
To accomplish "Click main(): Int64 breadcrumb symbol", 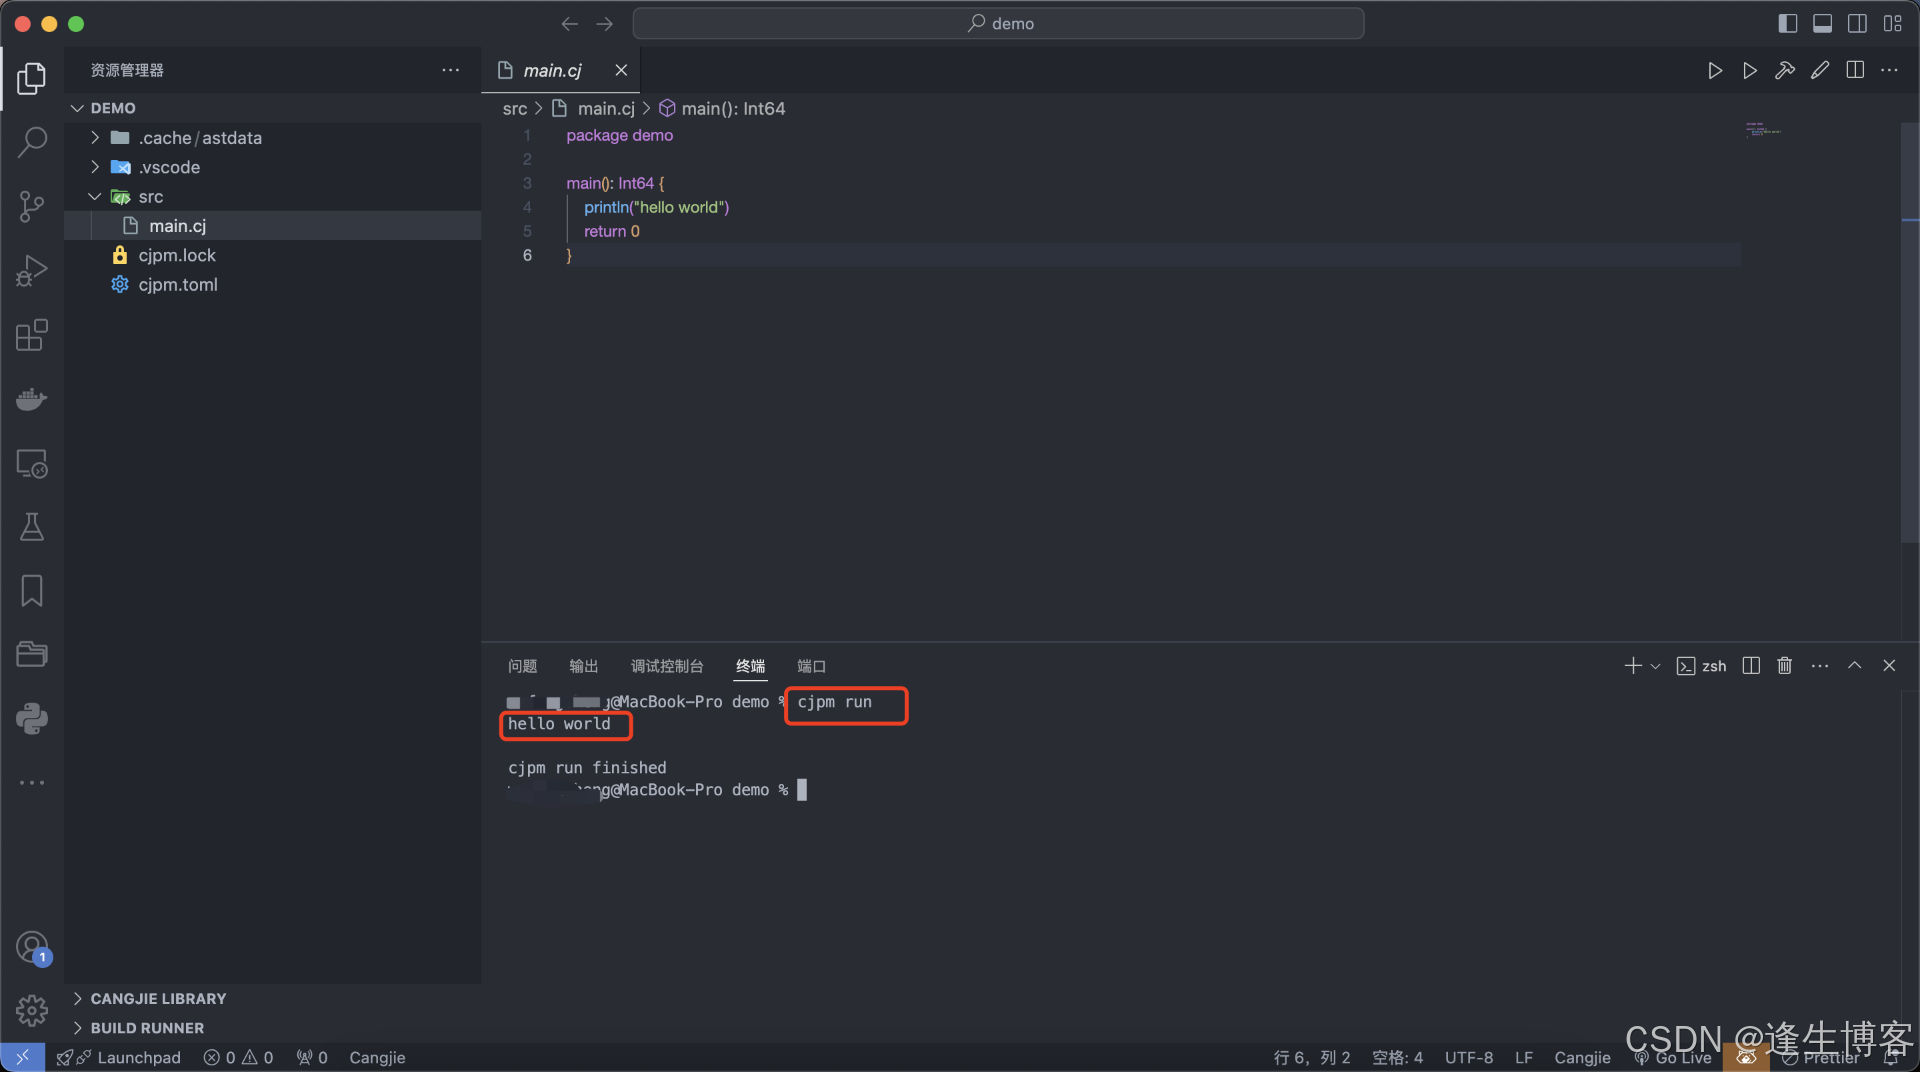I will [722, 109].
